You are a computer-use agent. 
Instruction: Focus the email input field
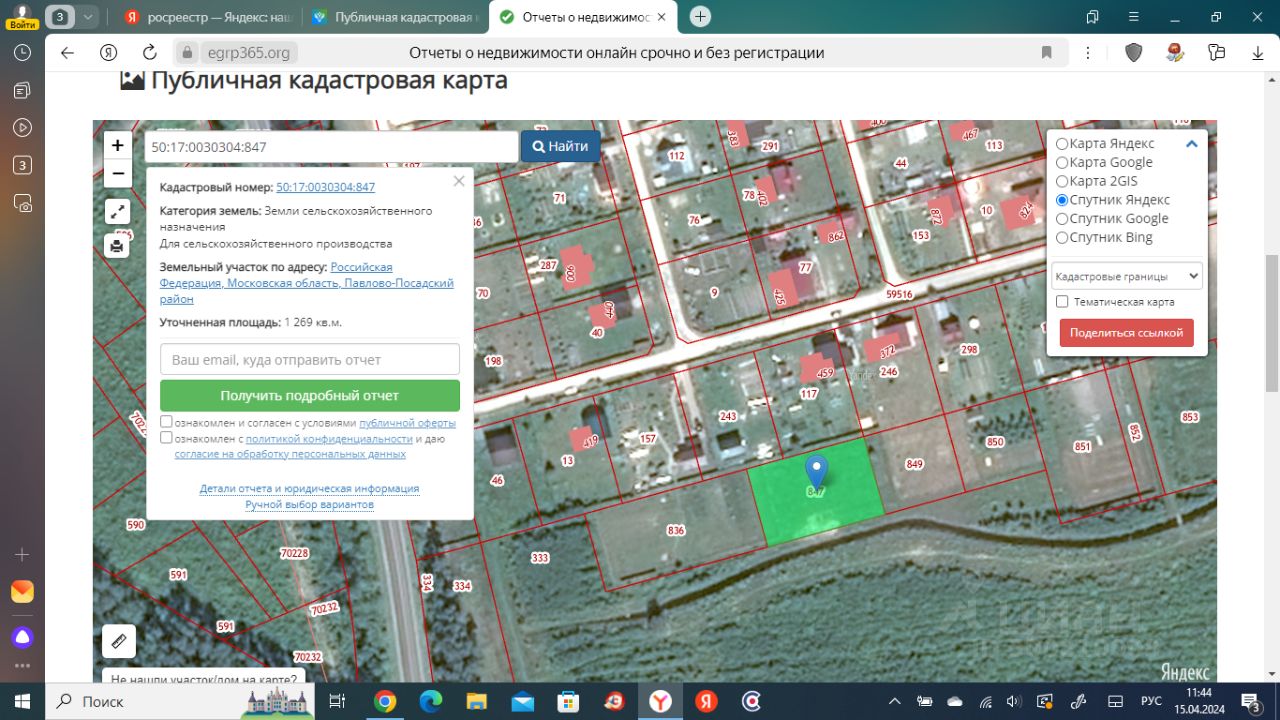310,359
